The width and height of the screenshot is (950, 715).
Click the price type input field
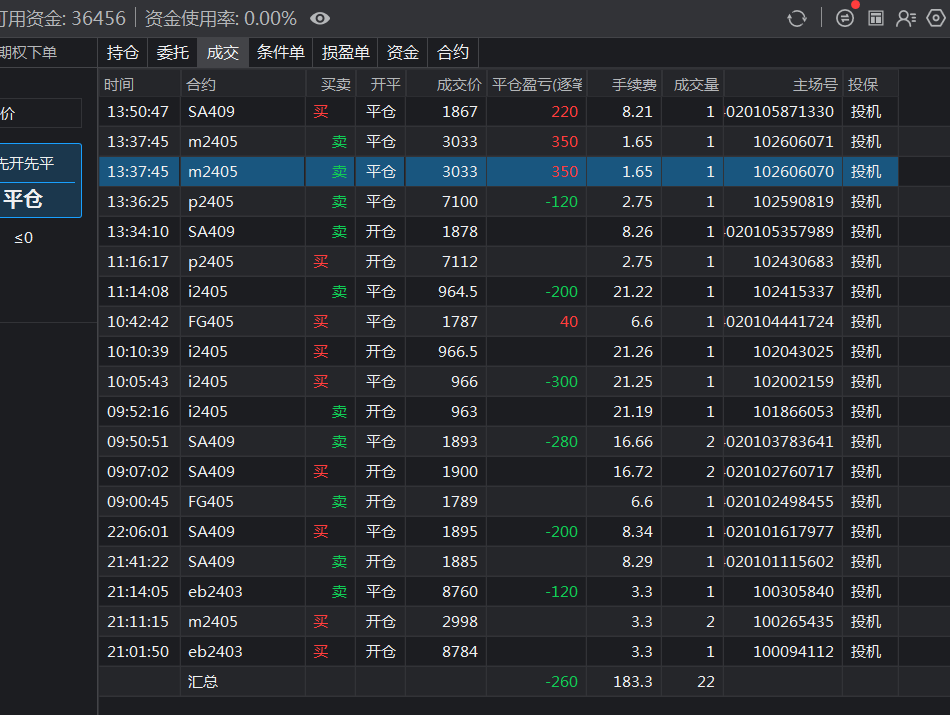click(40, 114)
